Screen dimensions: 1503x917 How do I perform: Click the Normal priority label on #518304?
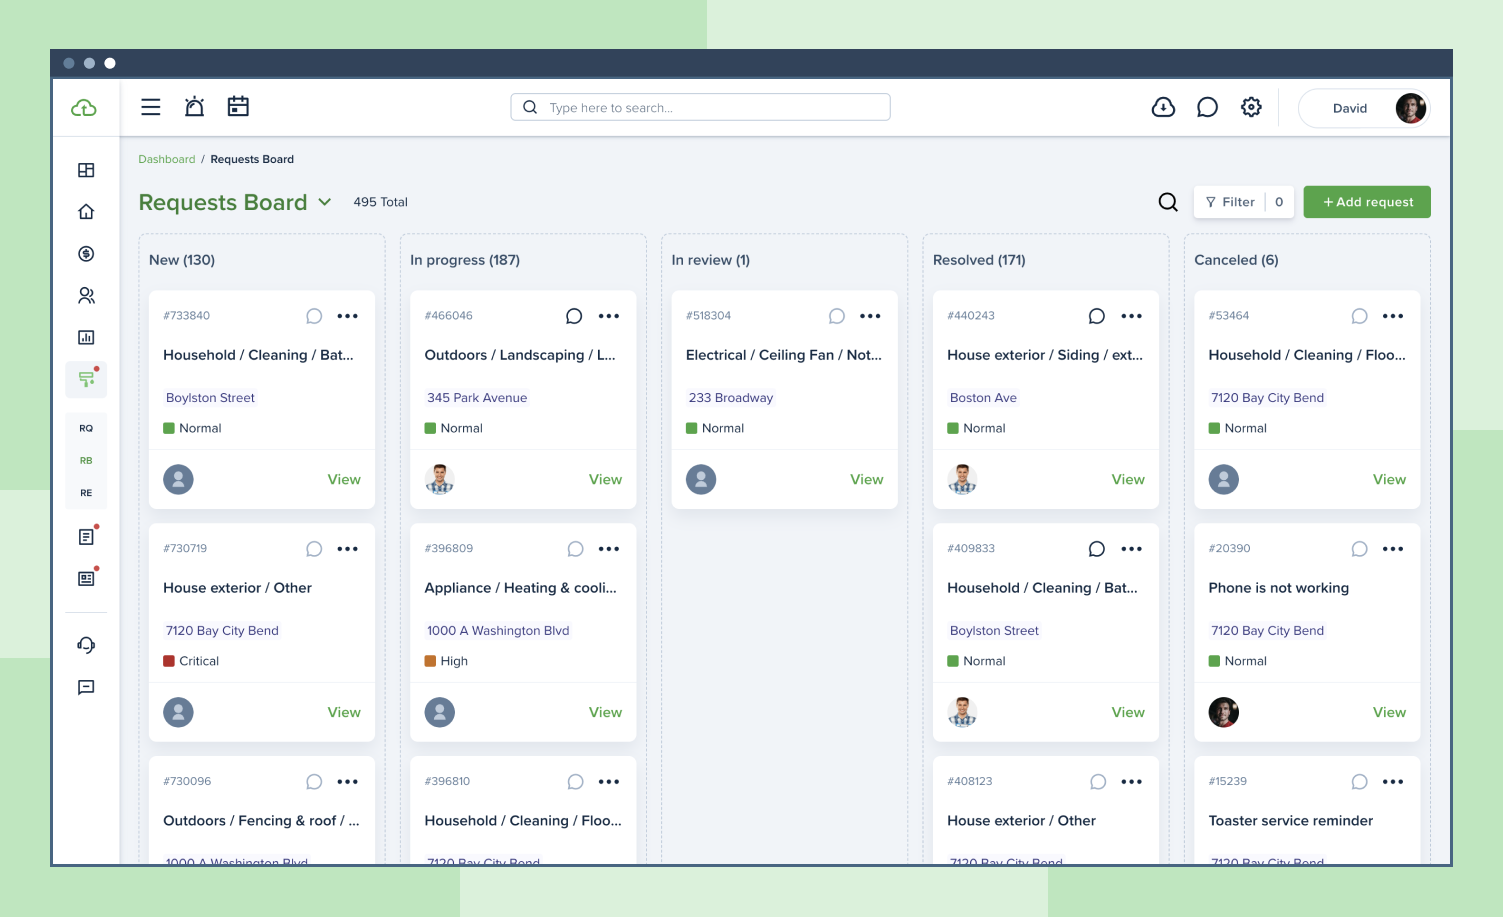tap(715, 428)
